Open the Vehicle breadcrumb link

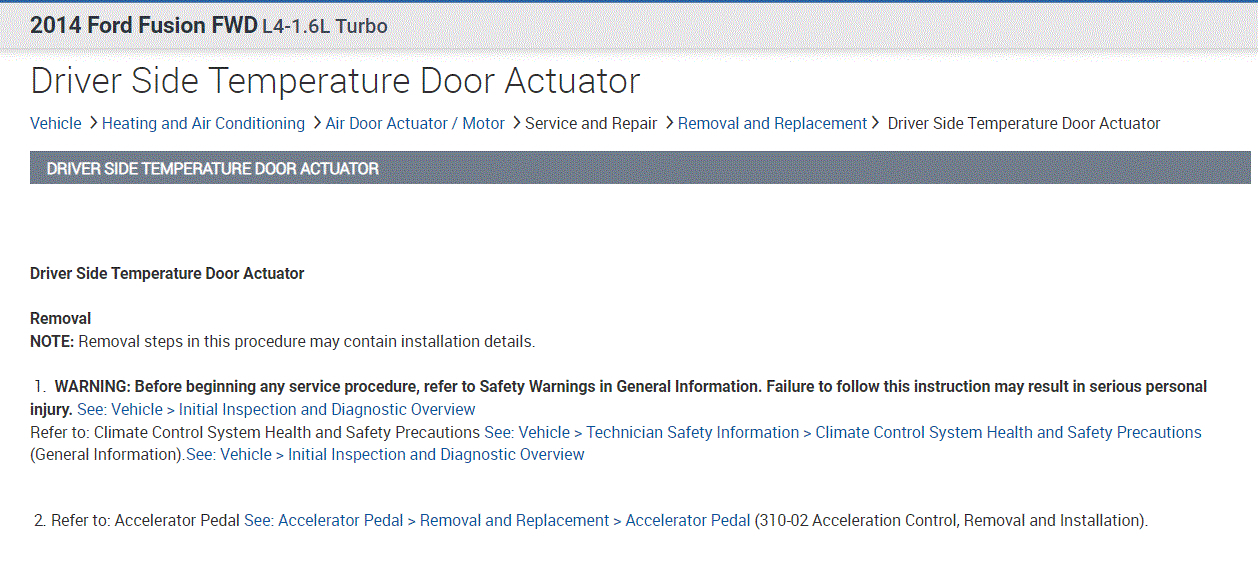tap(56, 123)
